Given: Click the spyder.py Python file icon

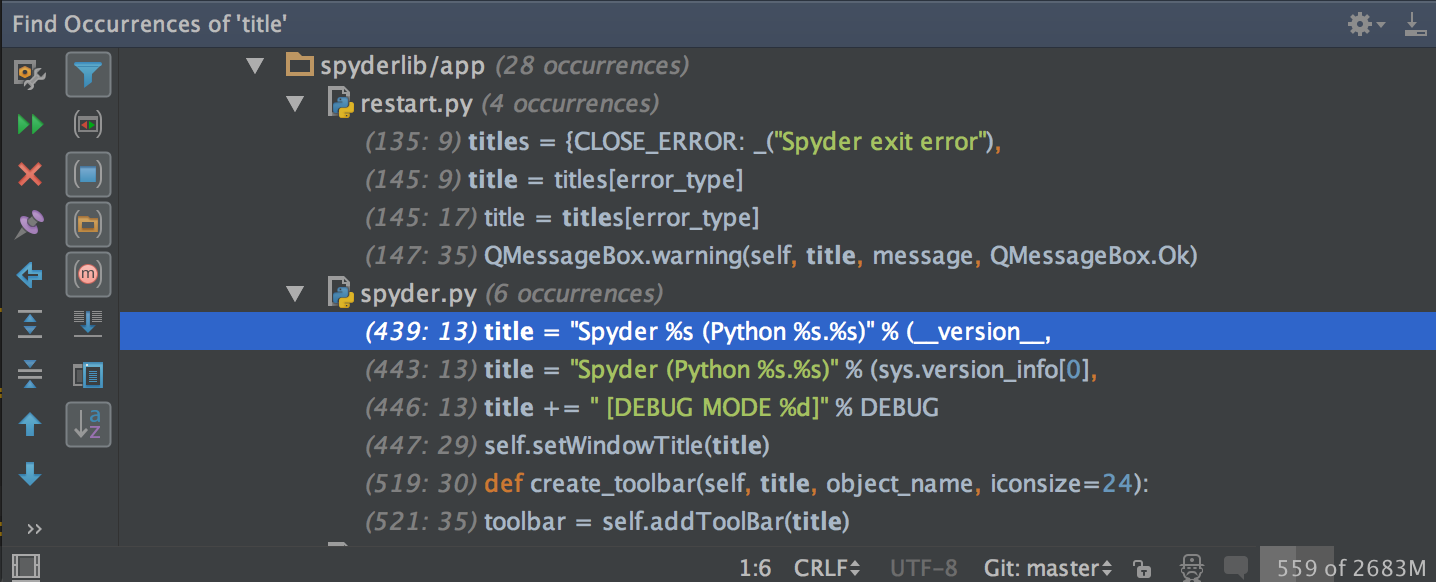Looking at the screenshot, I should 342,294.
